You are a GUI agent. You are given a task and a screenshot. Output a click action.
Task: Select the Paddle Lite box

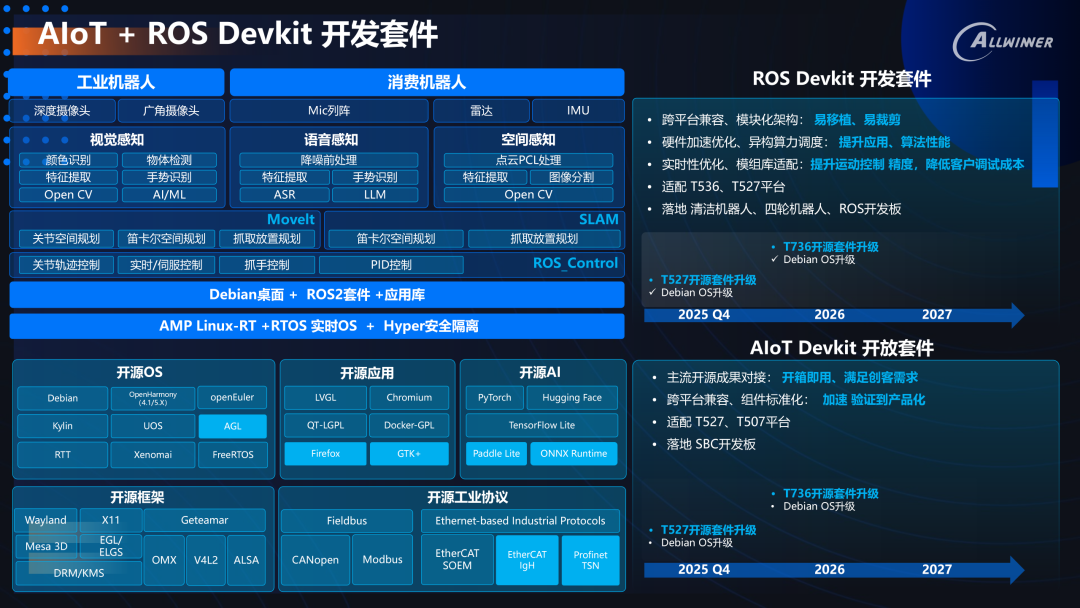[x=496, y=454]
